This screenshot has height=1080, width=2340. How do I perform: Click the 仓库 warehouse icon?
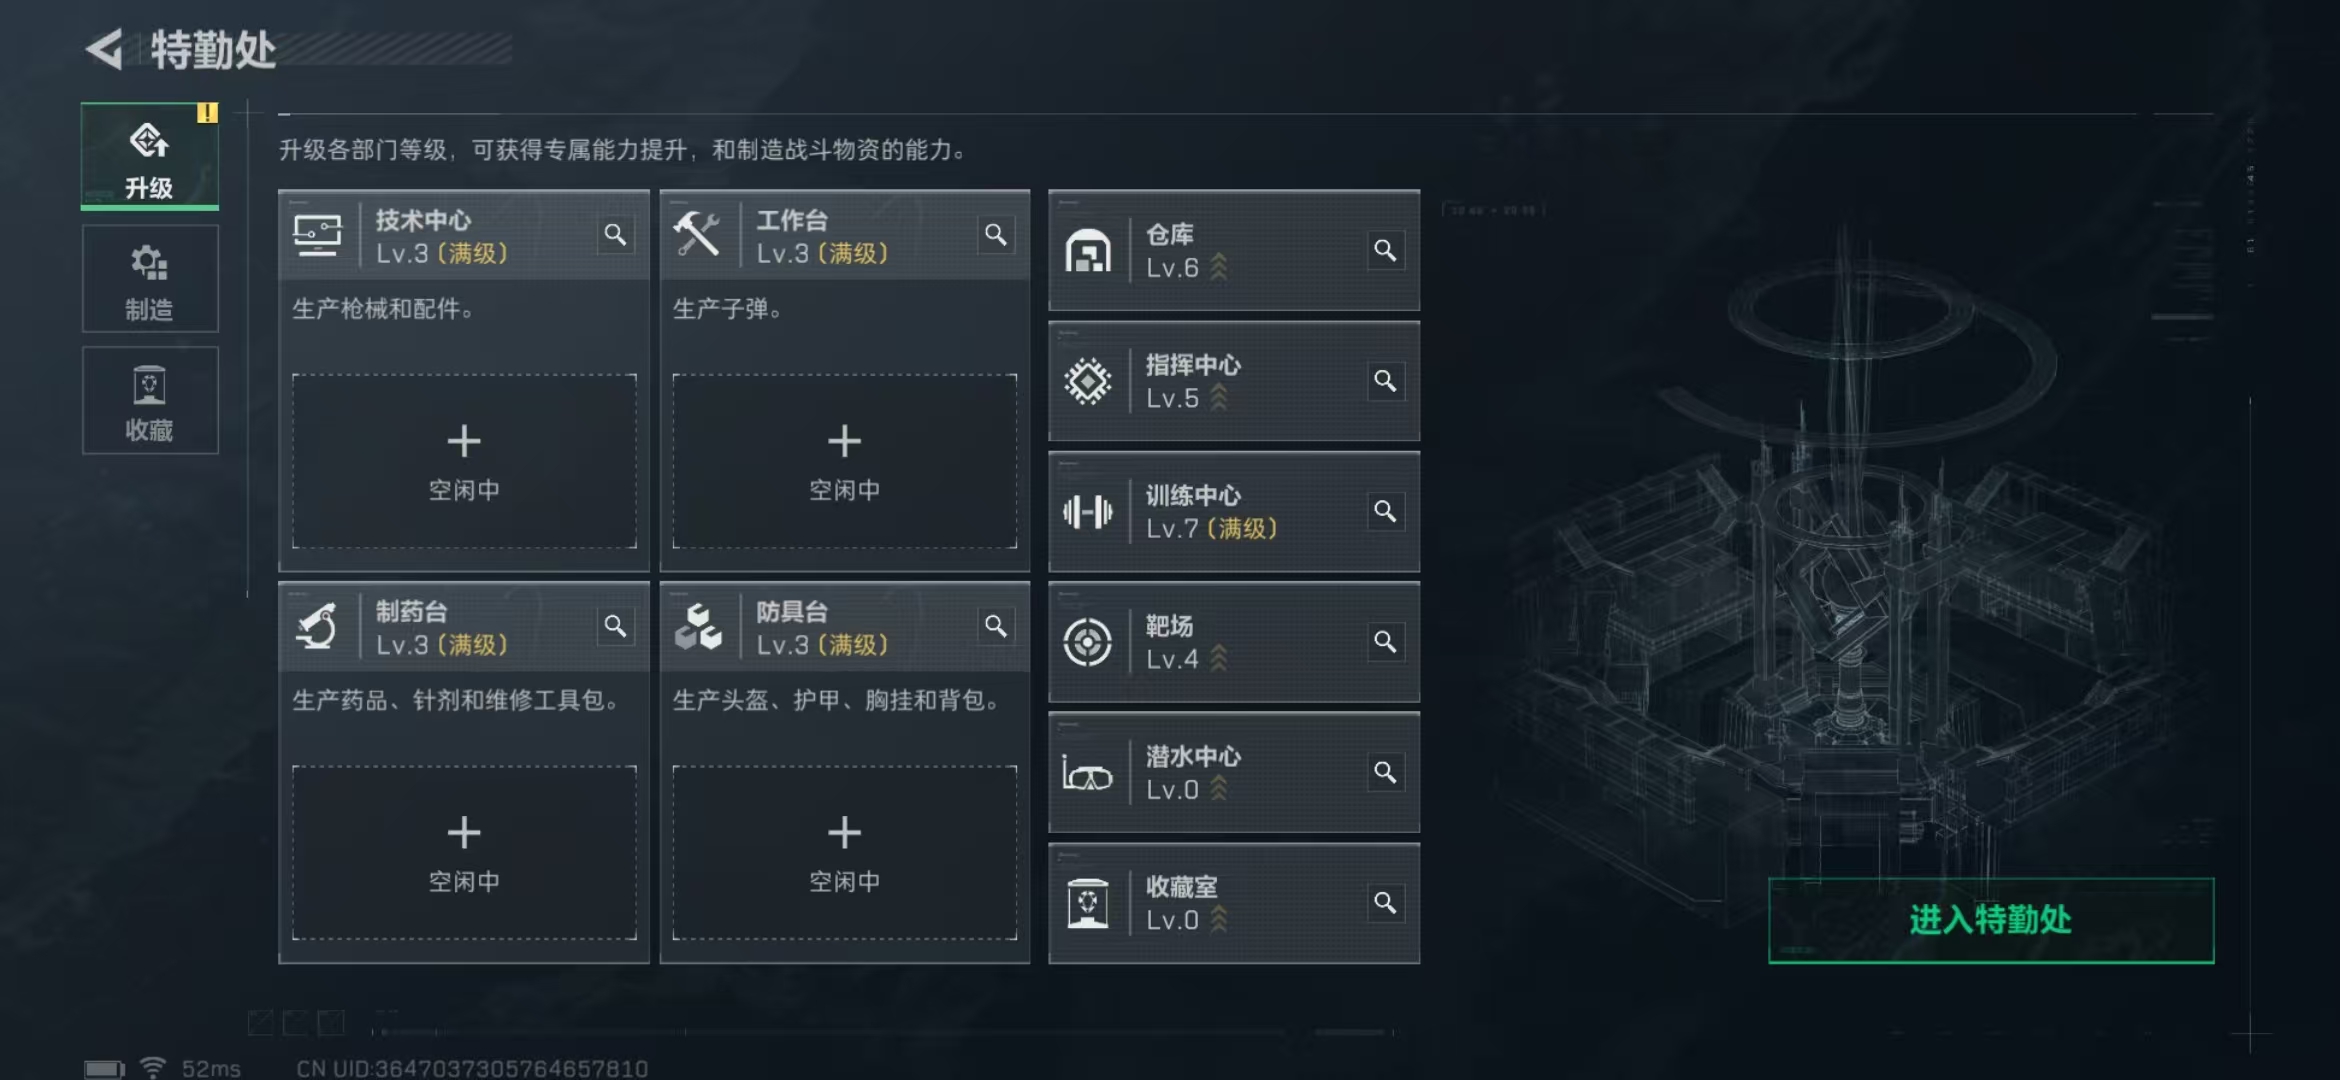point(1088,251)
